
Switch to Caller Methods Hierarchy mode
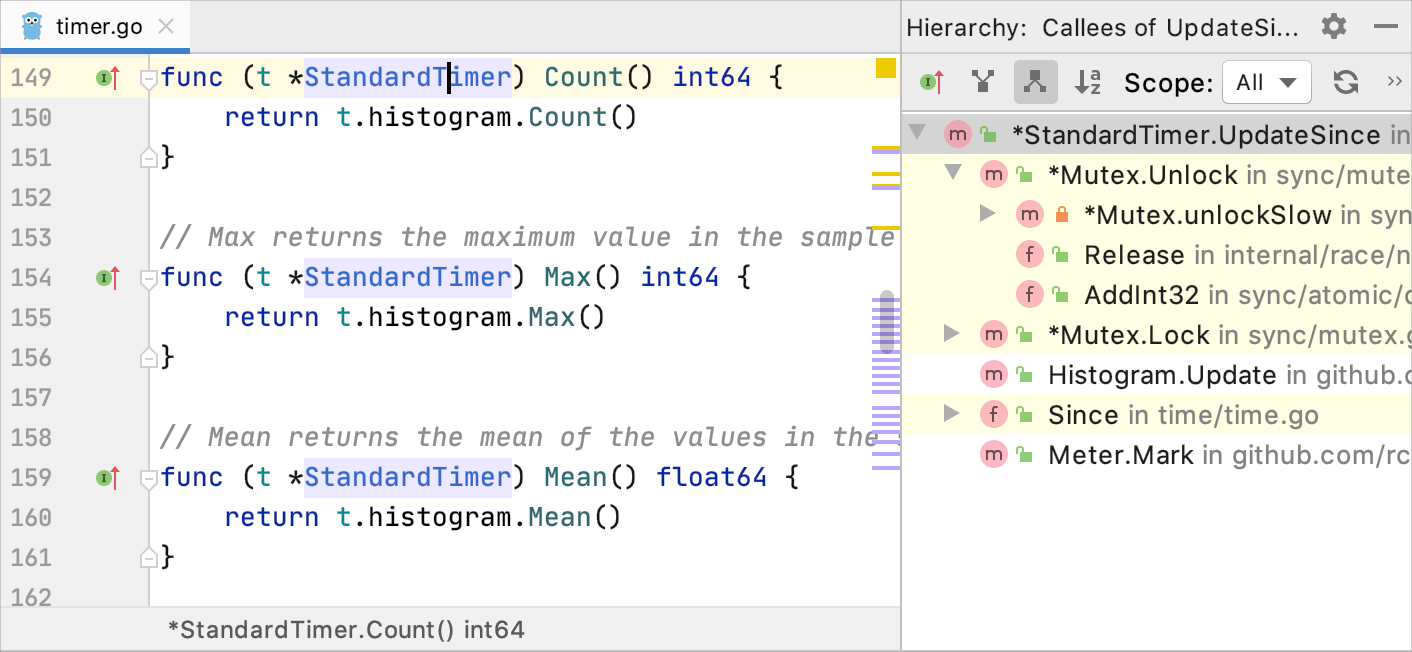(982, 81)
